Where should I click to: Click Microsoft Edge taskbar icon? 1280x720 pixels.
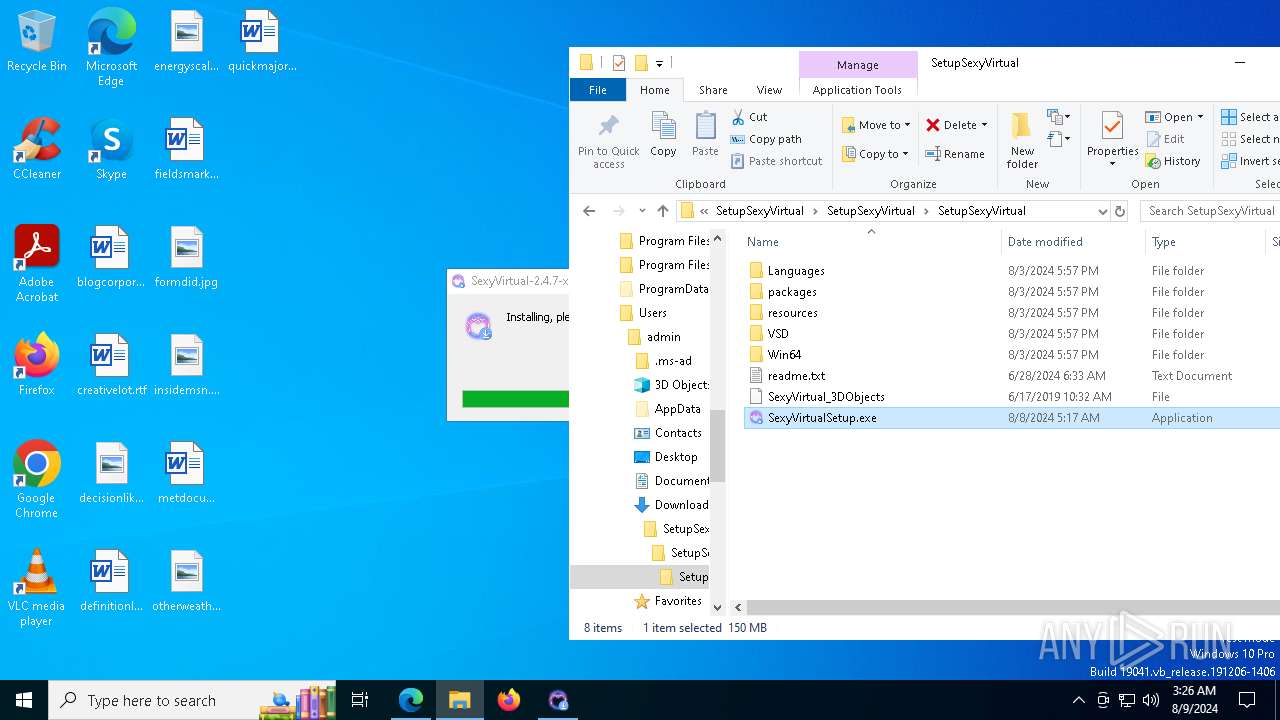coord(411,700)
